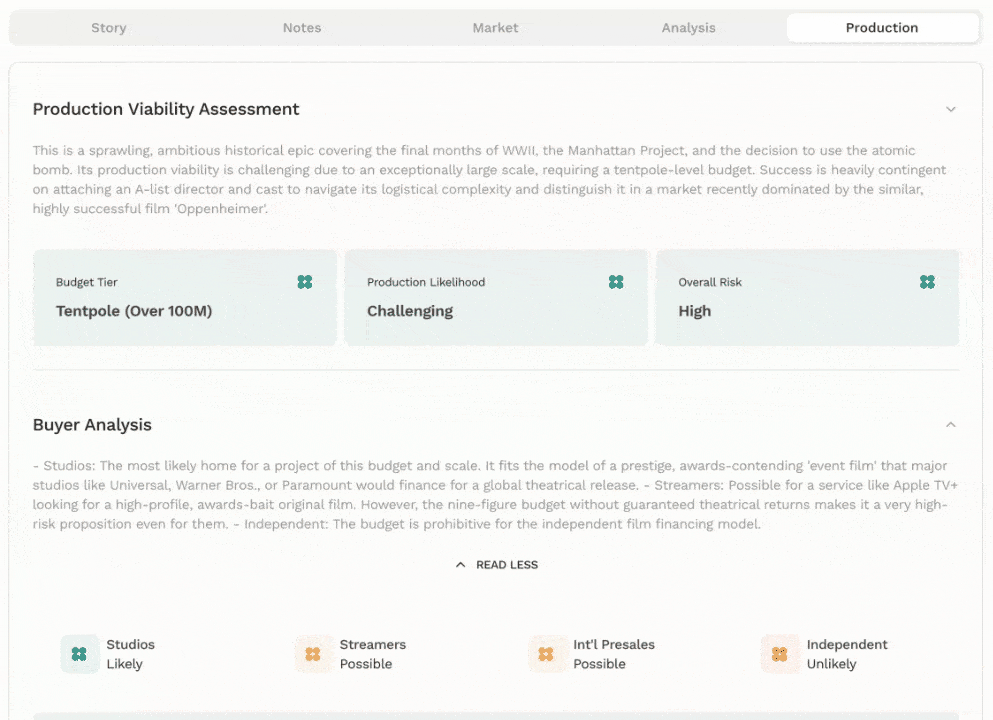
Task: Select the Challenging production likelihood card
Action: [496, 299]
